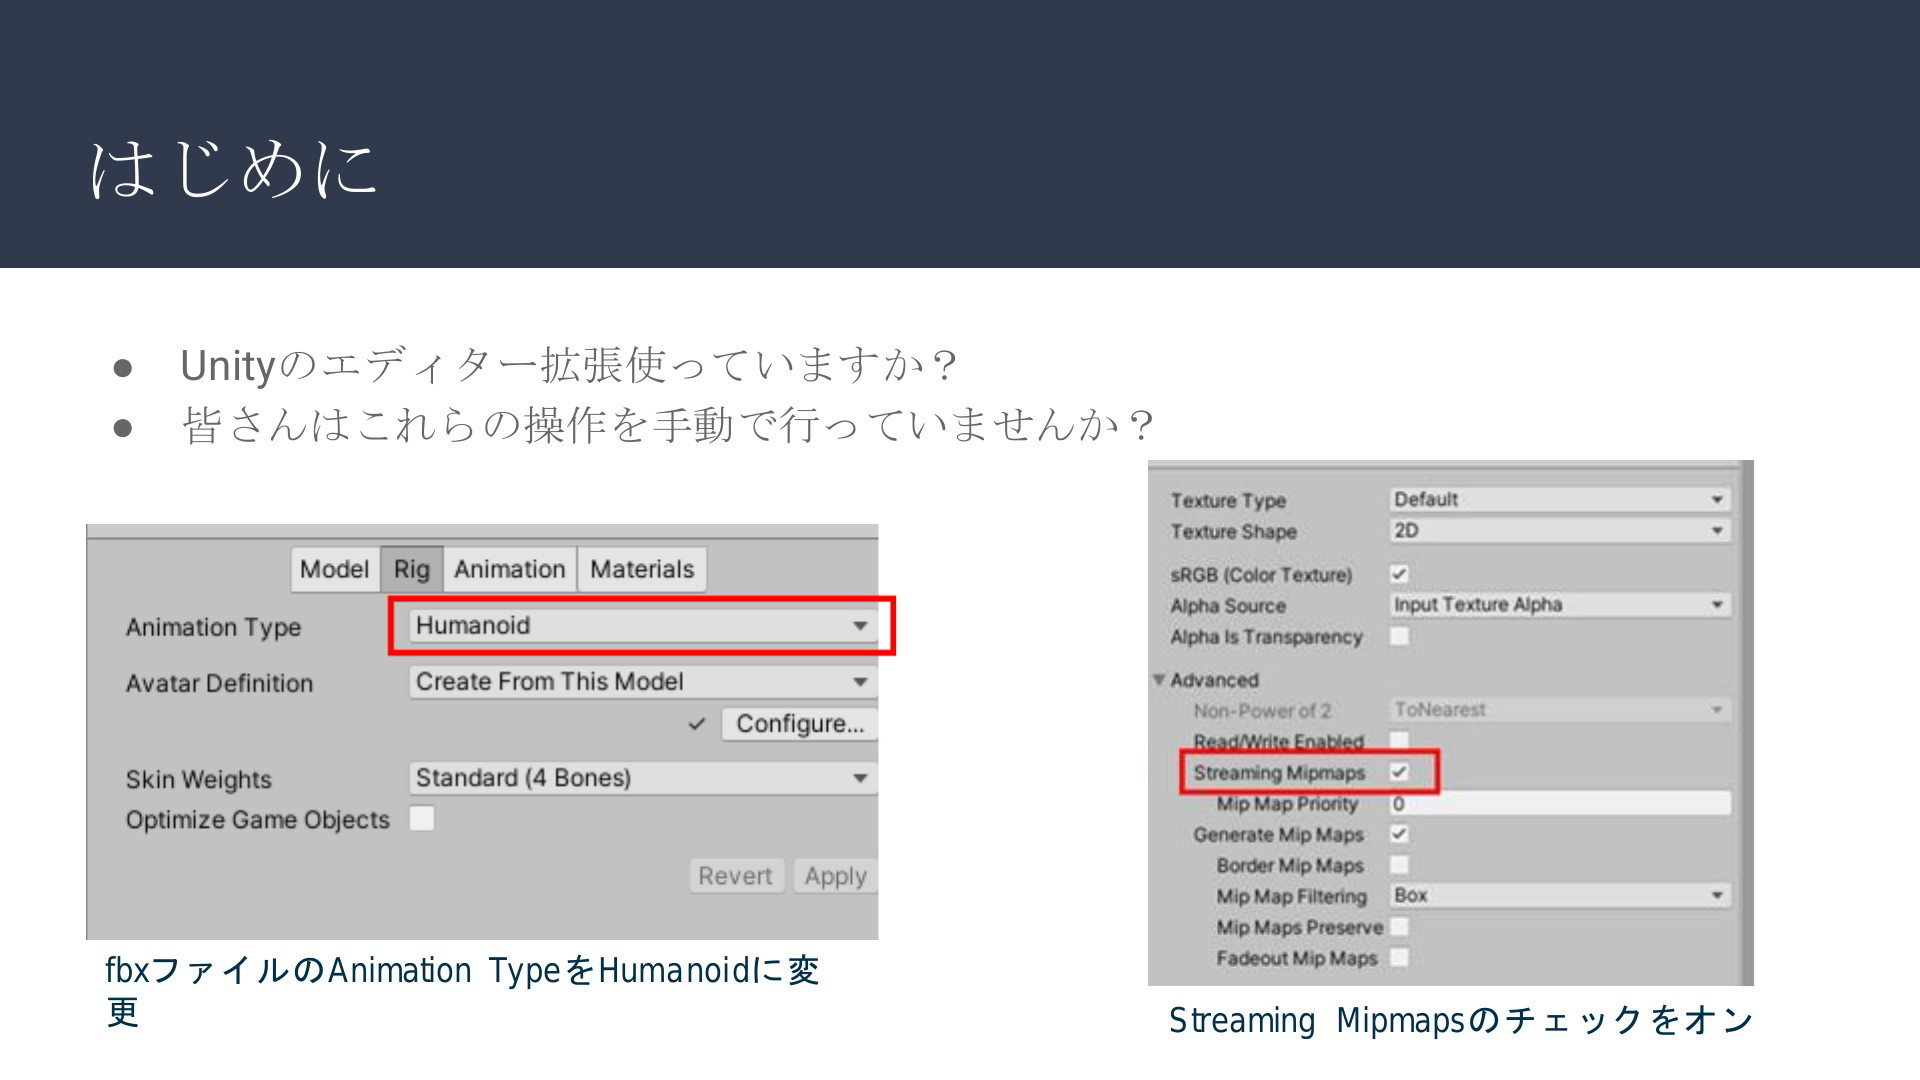Click the Mip Map Priority field

pos(1560,803)
